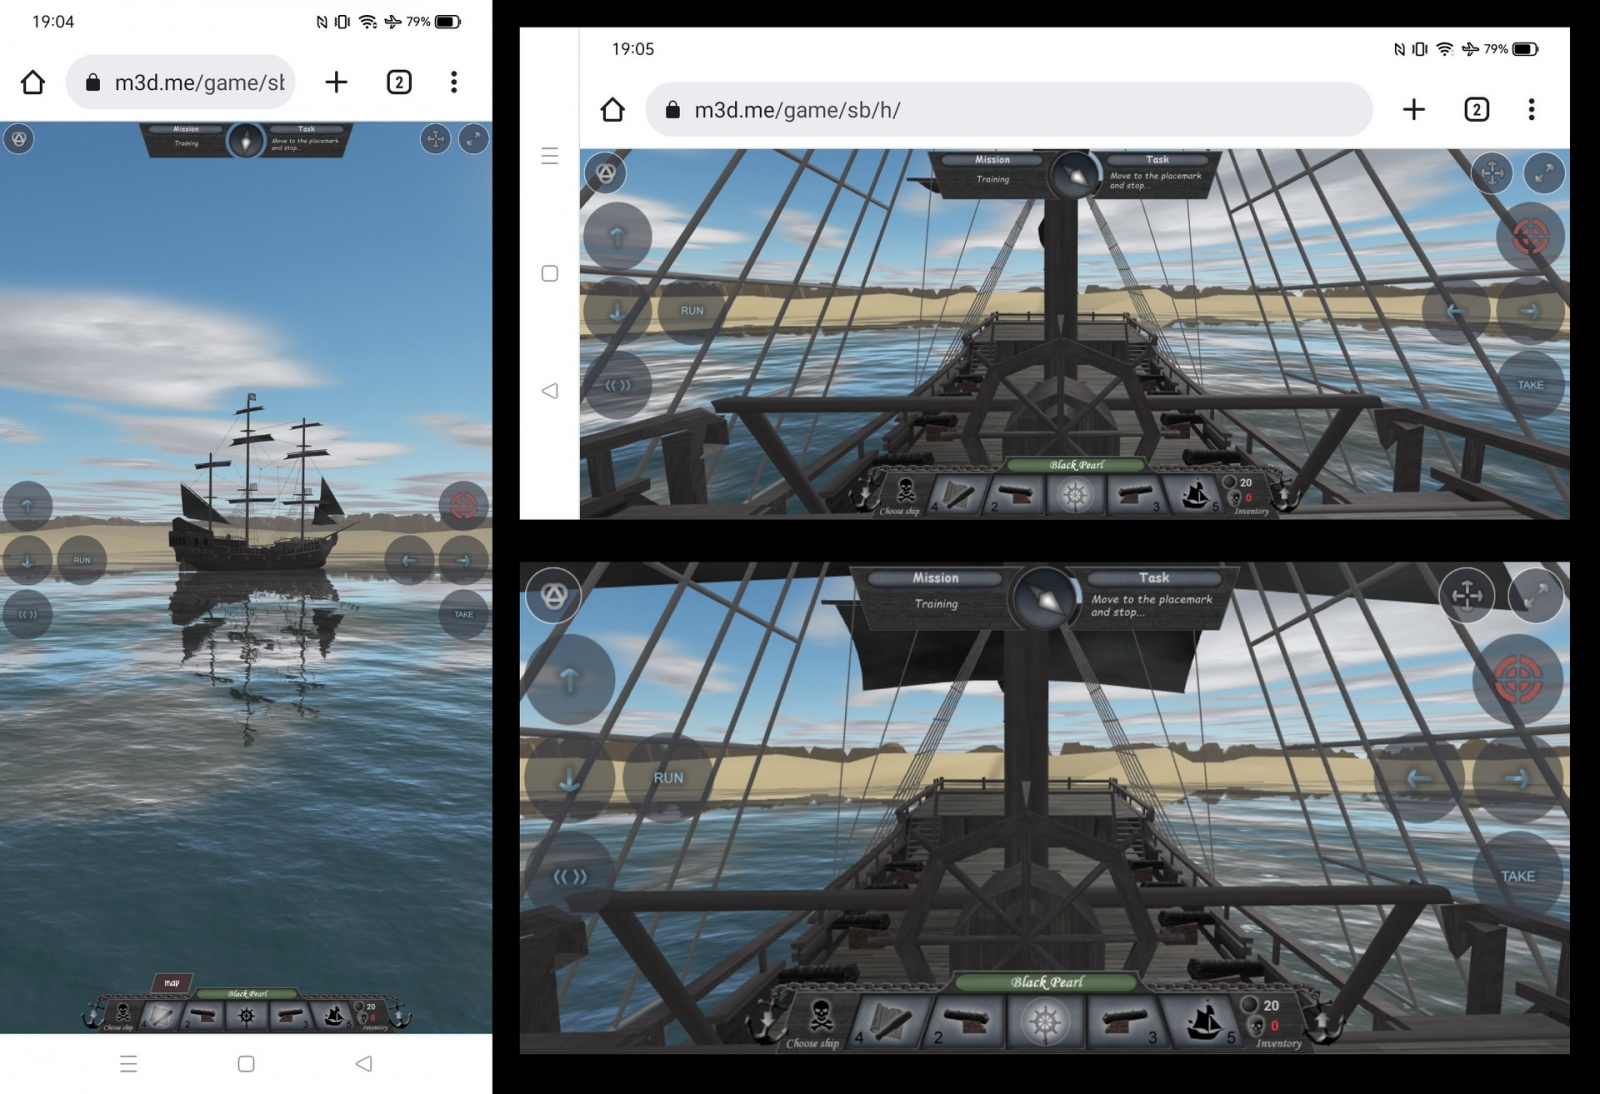Tap the TAKE button in upper landscape game
The height and width of the screenshot is (1094, 1600).
coord(1530,385)
